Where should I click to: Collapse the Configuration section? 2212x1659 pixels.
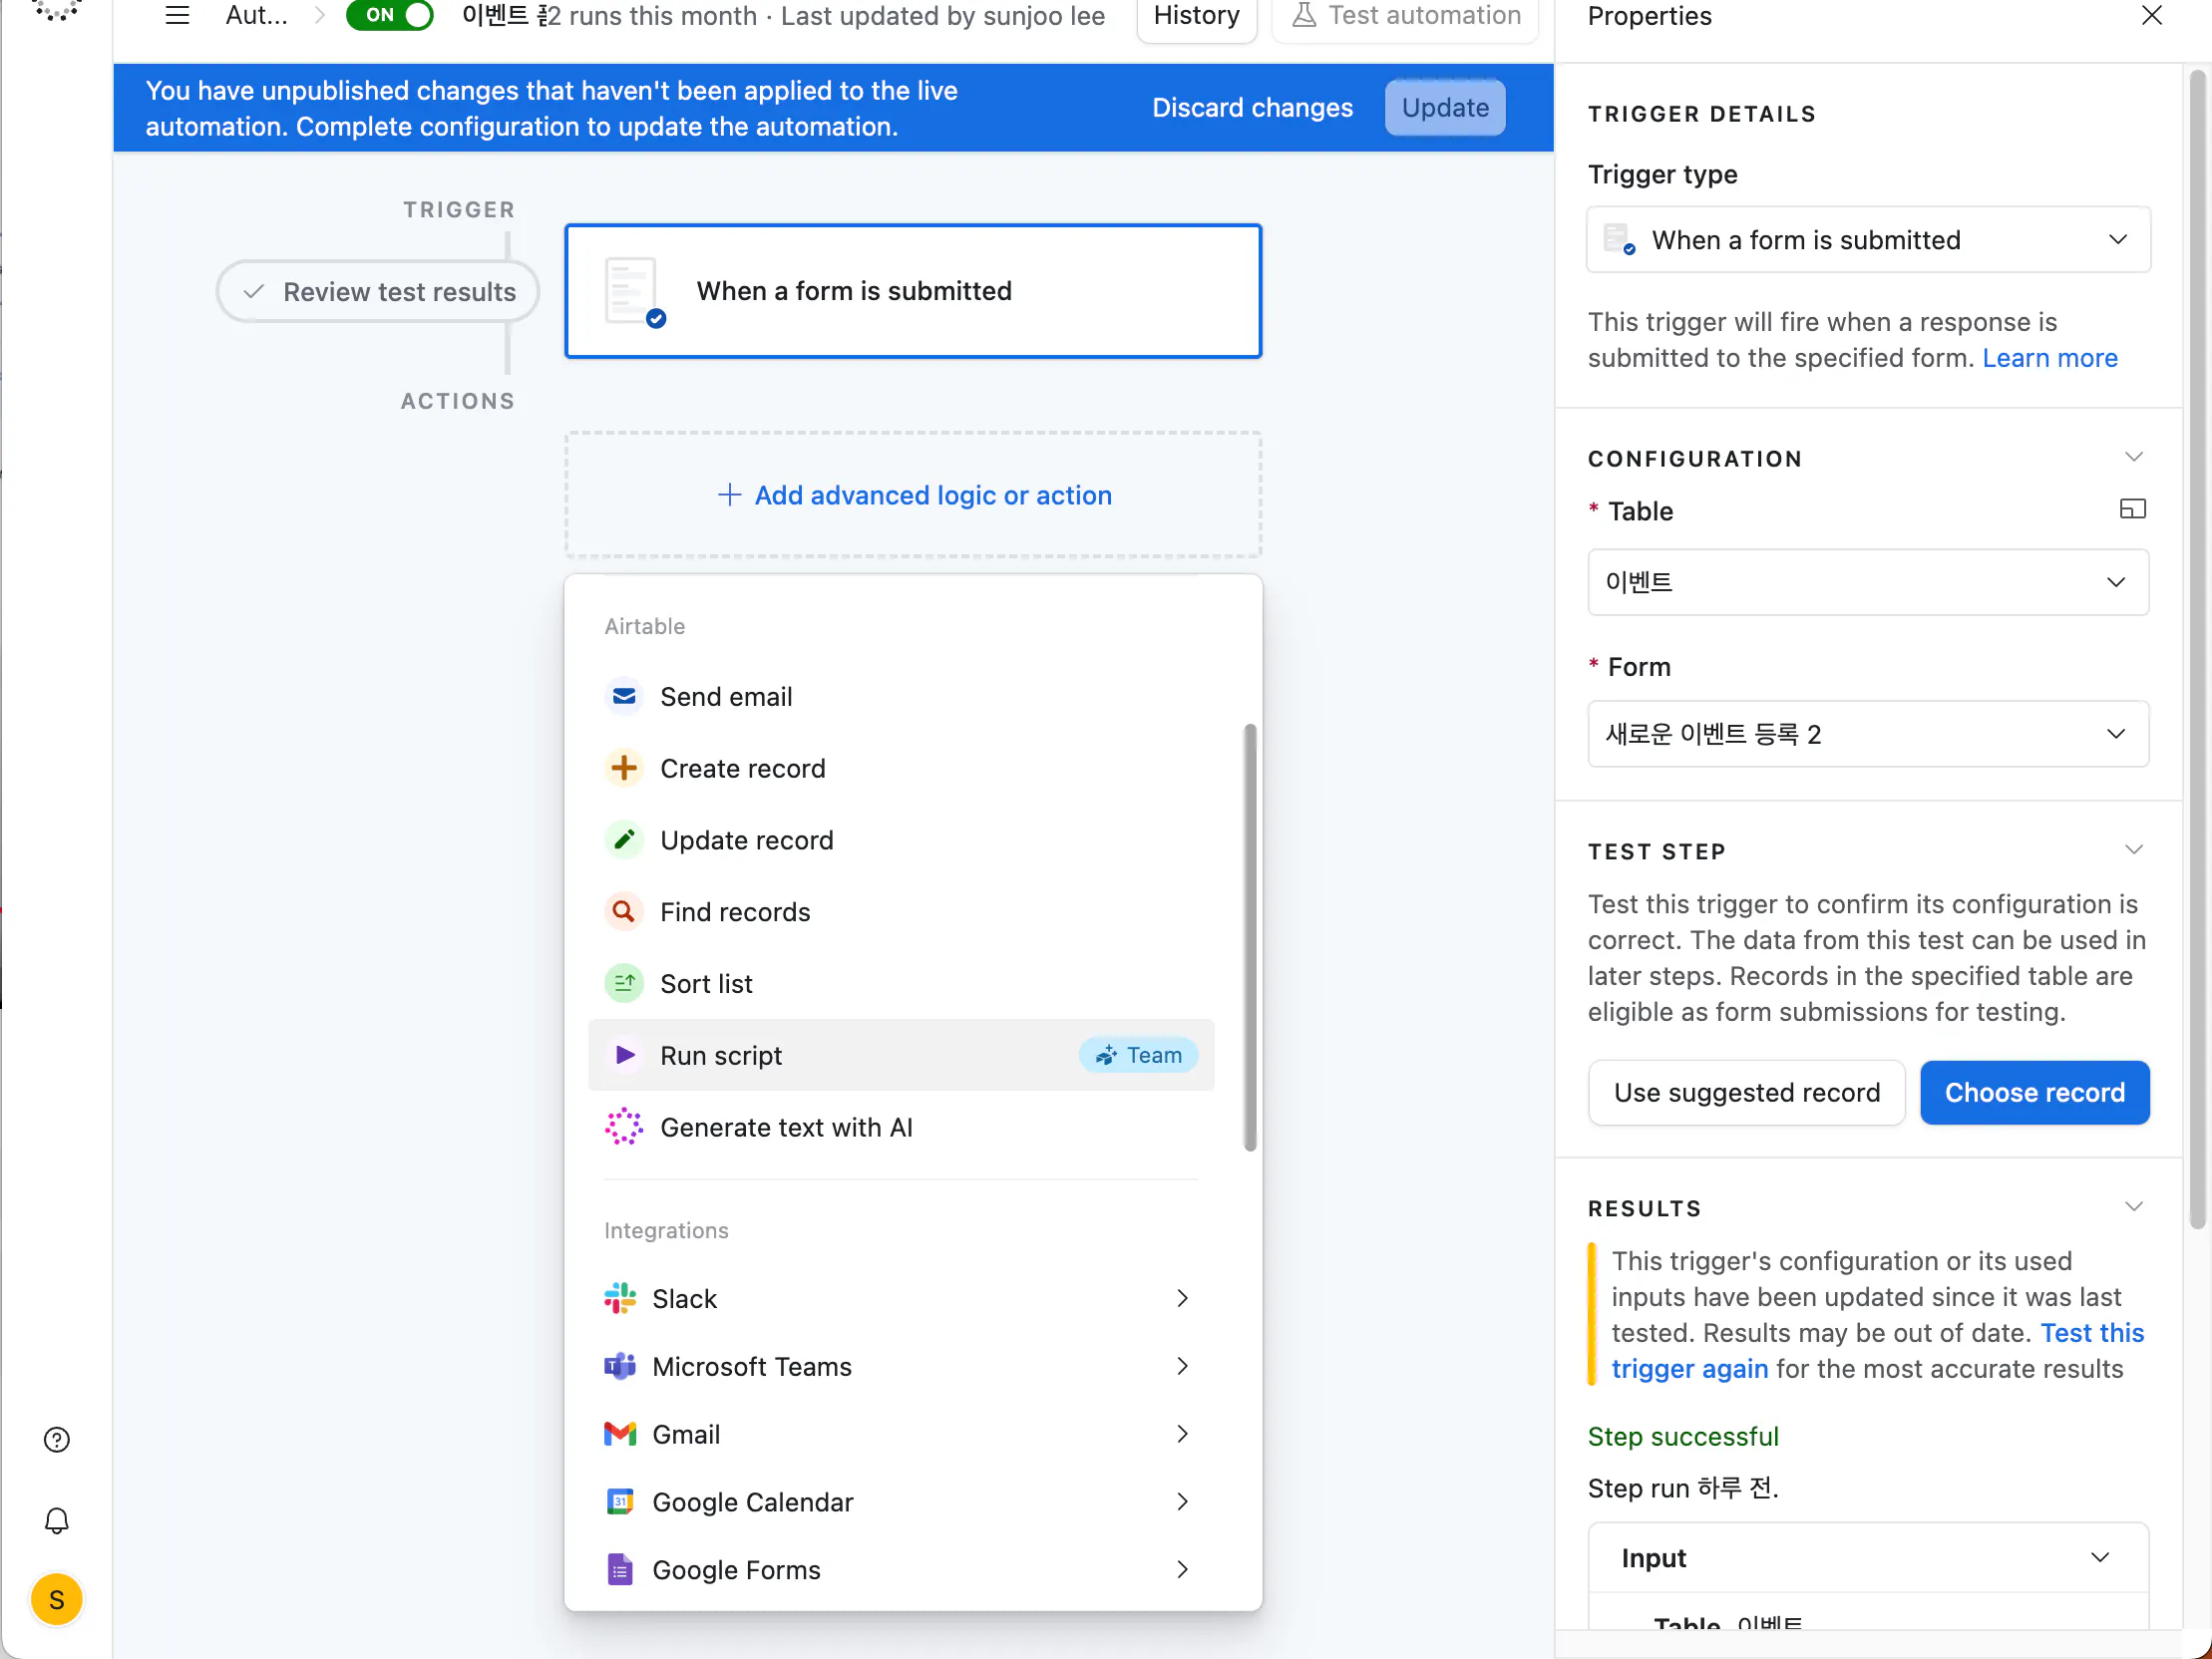click(x=2133, y=458)
